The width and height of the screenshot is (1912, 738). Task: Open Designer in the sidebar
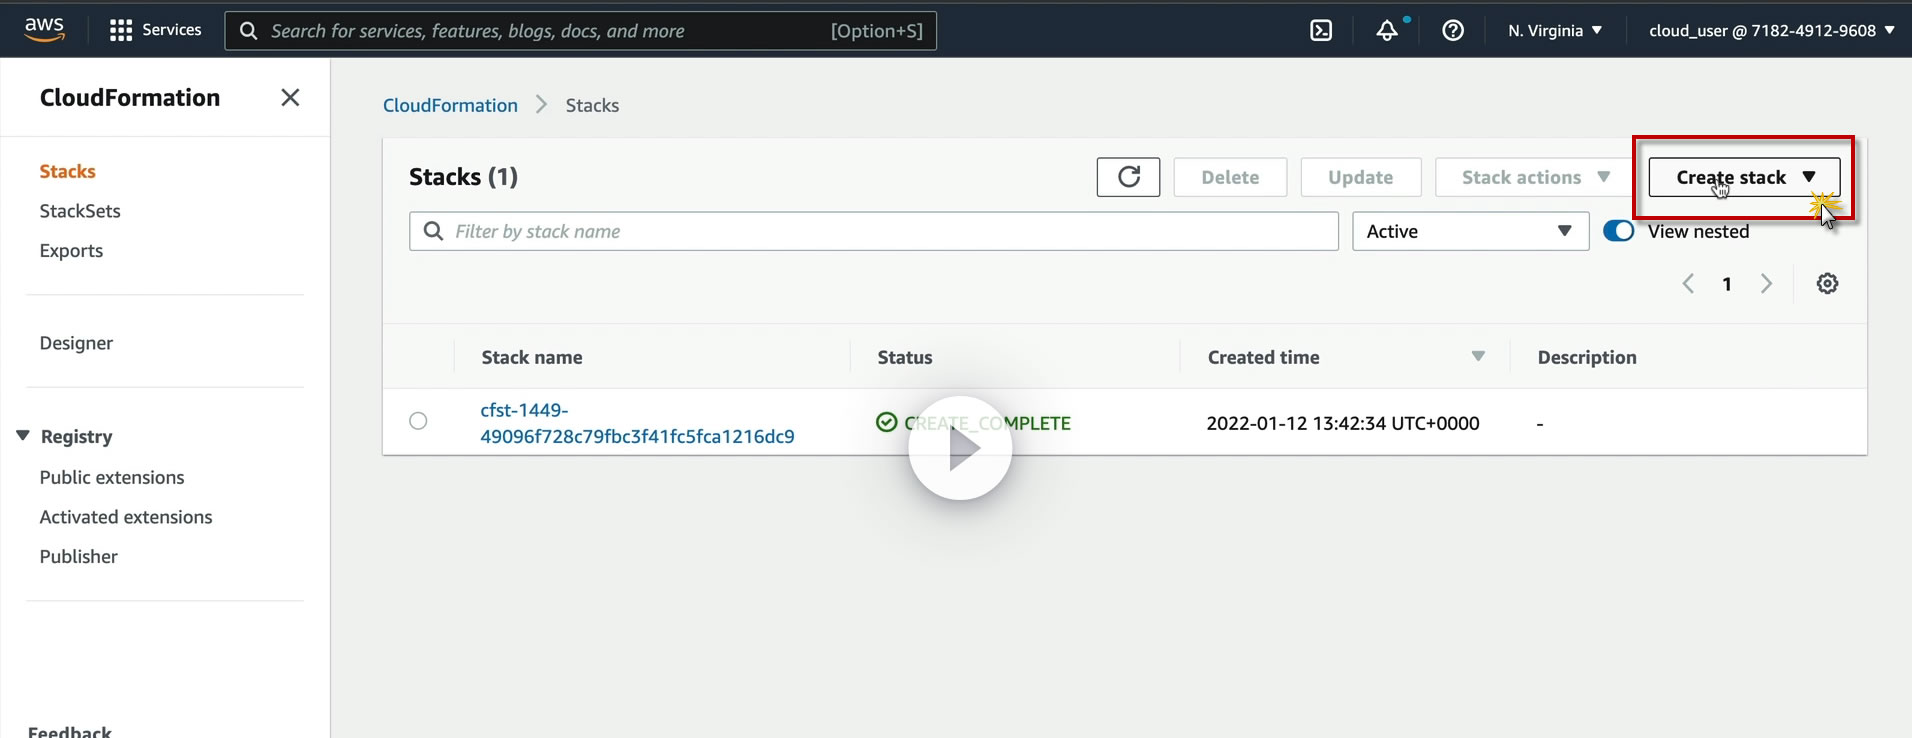click(x=76, y=343)
